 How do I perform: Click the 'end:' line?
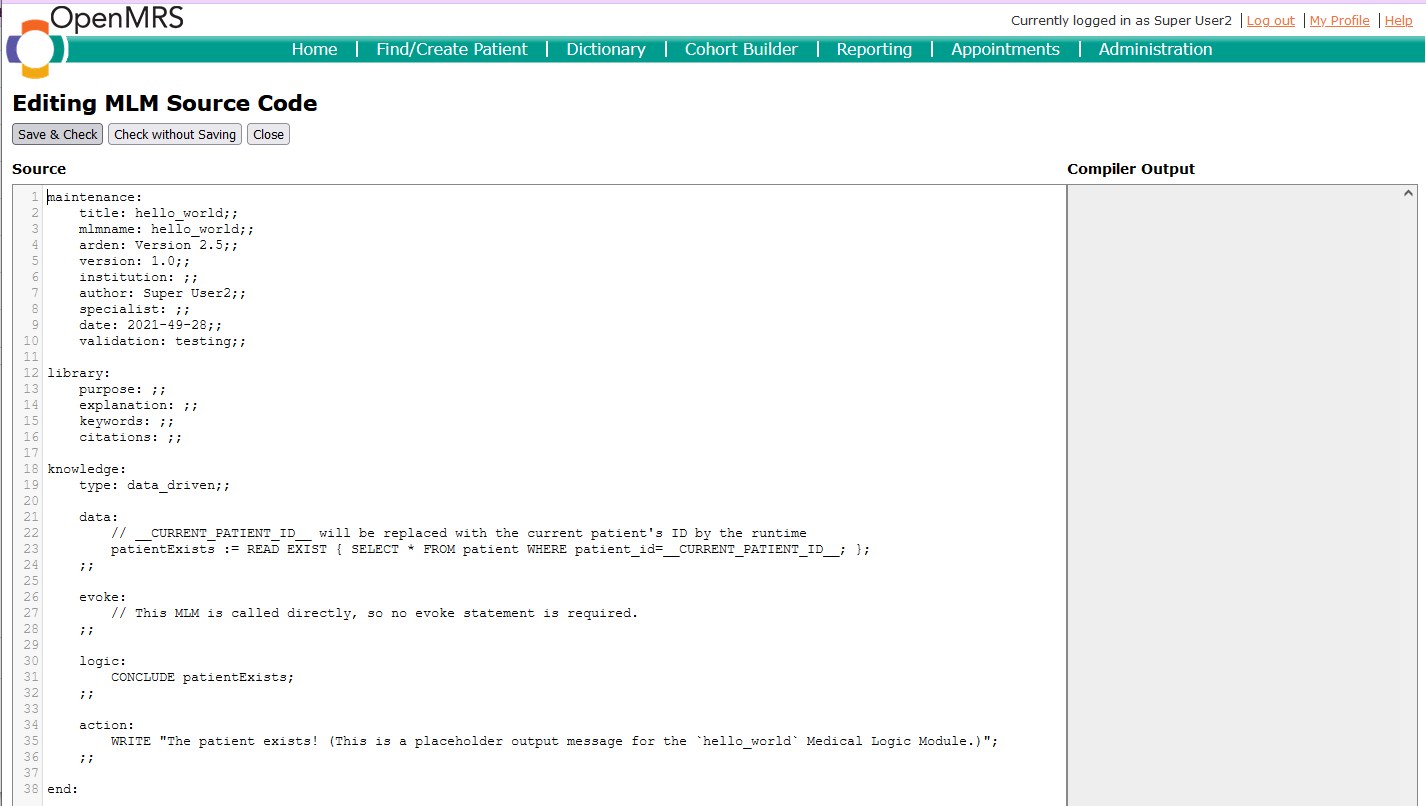(63, 789)
